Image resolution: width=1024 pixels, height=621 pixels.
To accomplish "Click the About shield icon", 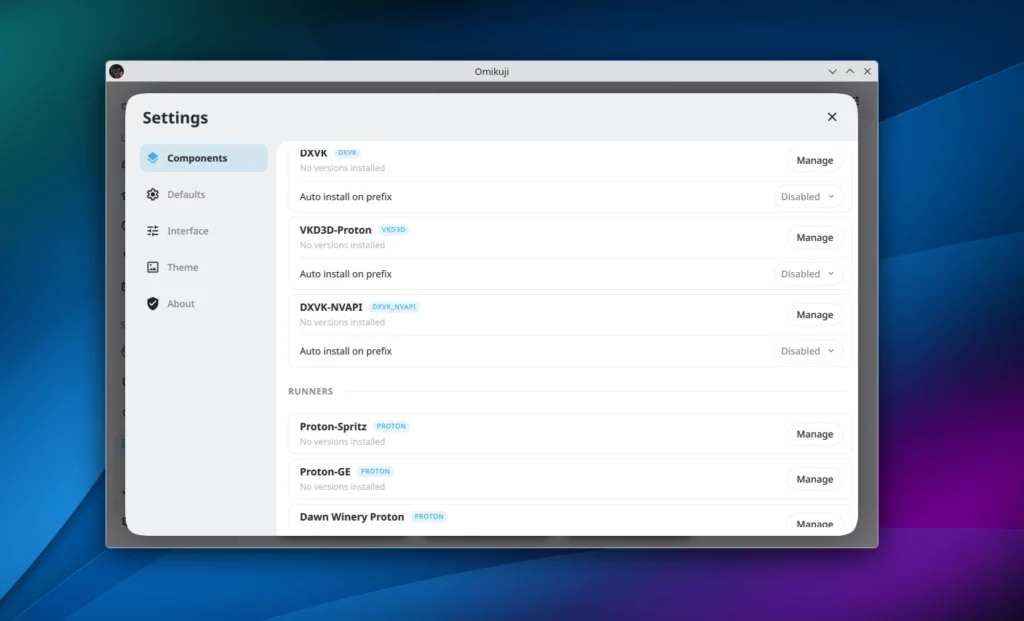I will click(x=153, y=304).
